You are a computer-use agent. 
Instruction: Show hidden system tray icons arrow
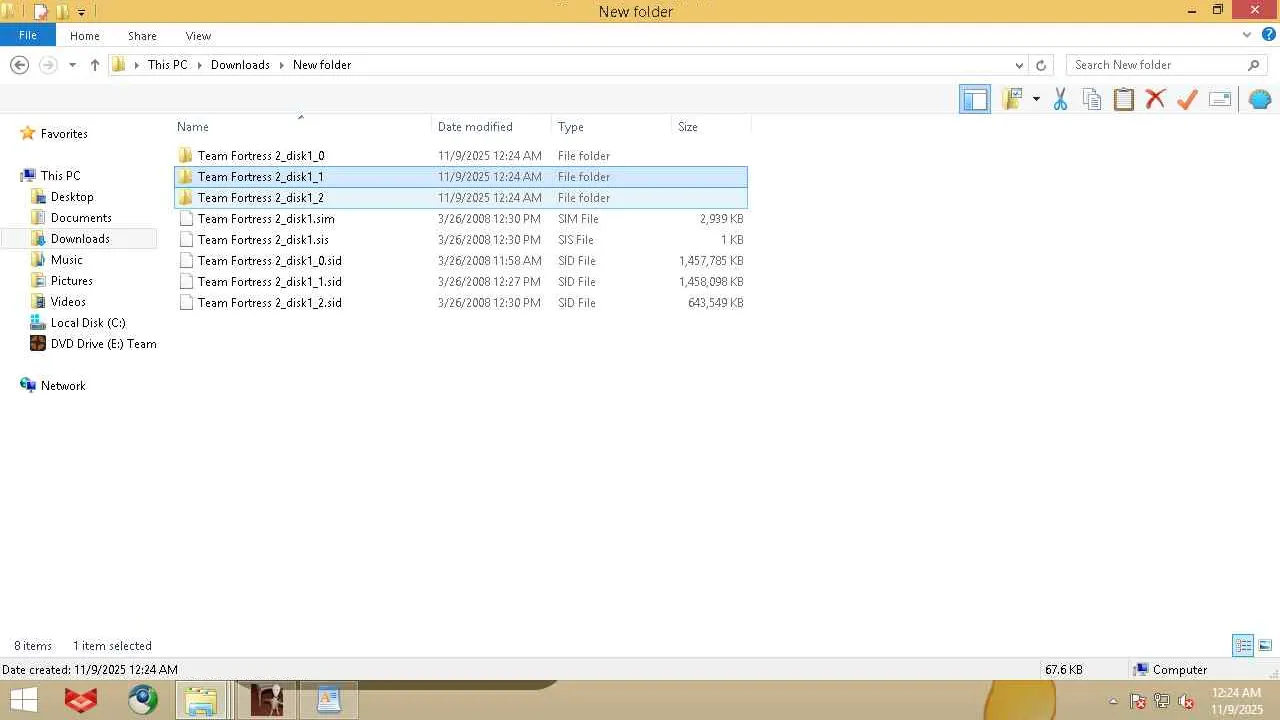click(x=1113, y=701)
